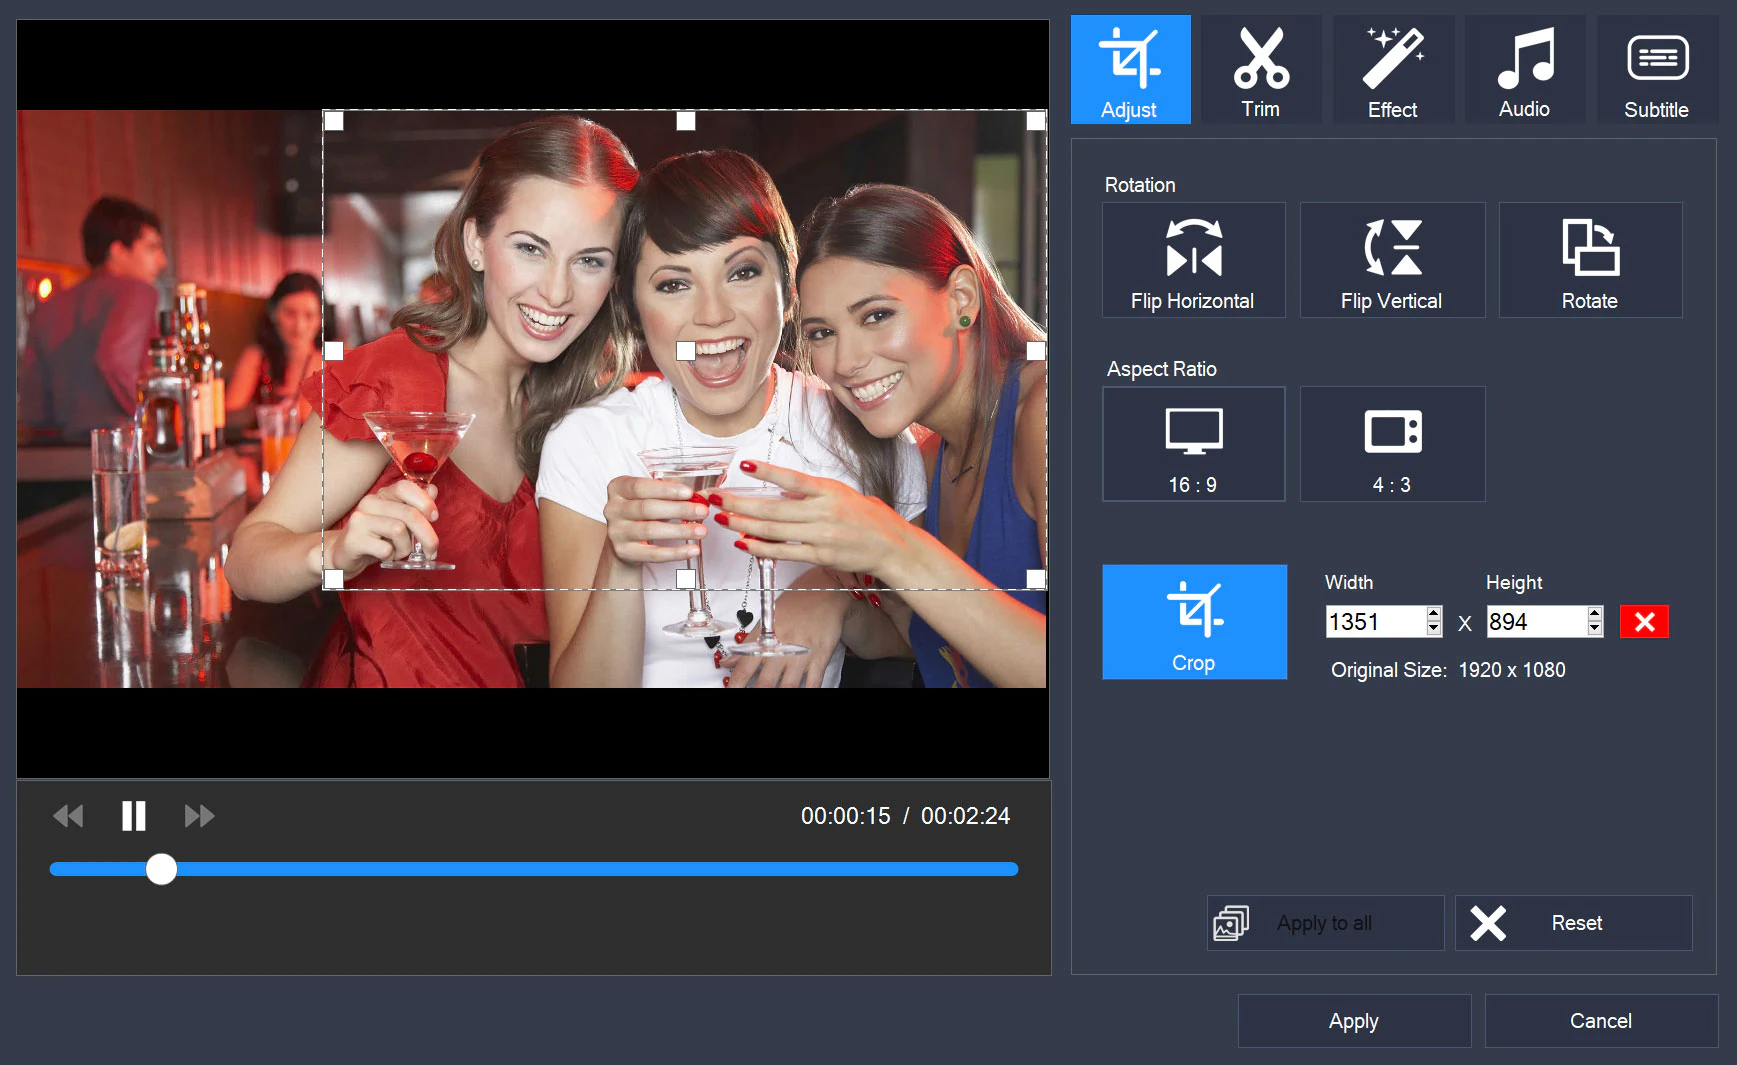Rewind the video
Viewport: 1737px width, 1065px height.
68,816
